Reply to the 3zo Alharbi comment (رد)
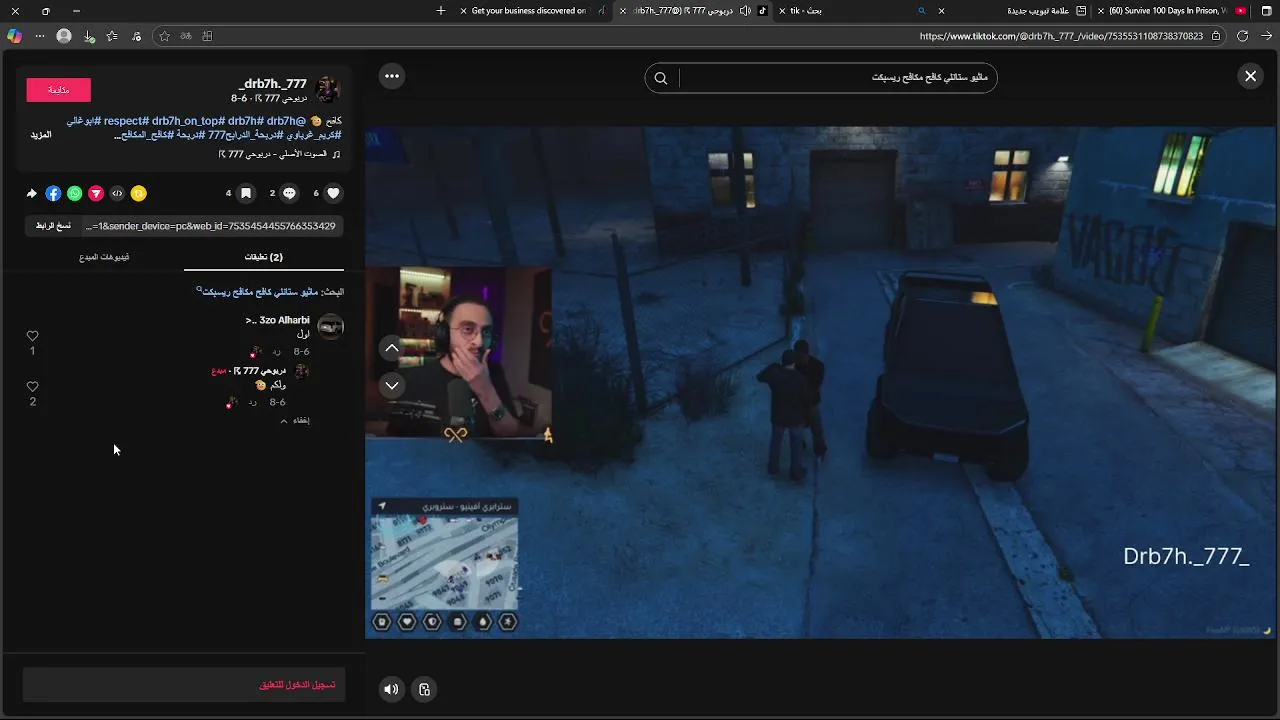This screenshot has height=720, width=1280. tap(277, 352)
